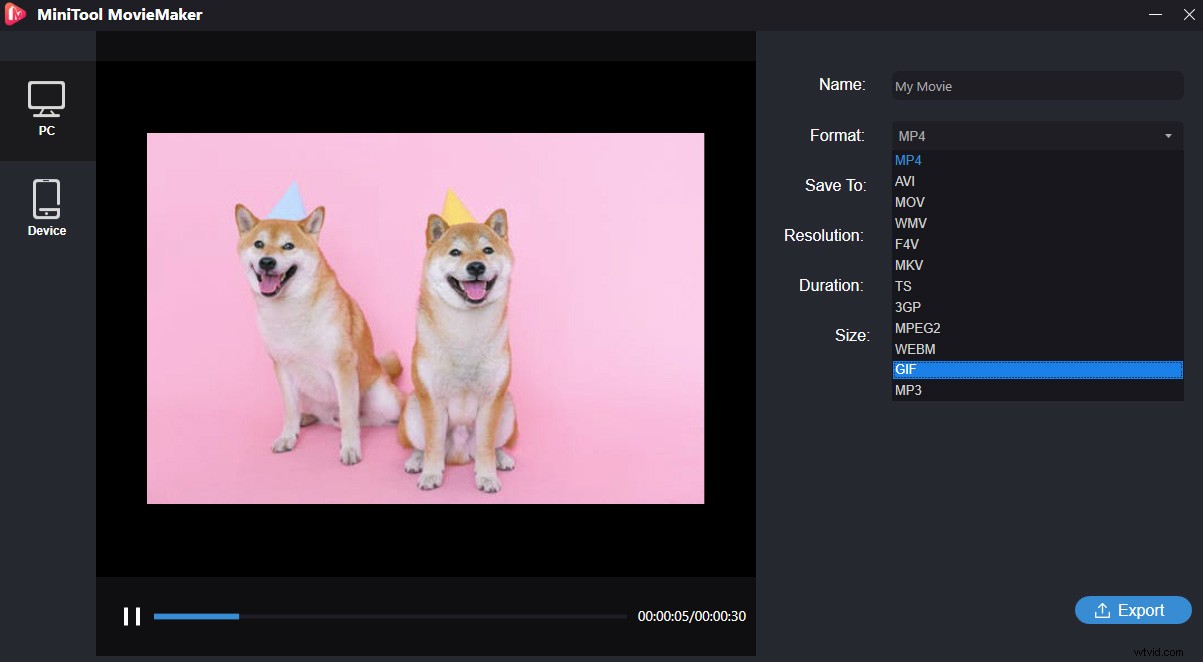Choose WEBM from the format list
This screenshot has width=1203, height=662.
coord(1037,349)
